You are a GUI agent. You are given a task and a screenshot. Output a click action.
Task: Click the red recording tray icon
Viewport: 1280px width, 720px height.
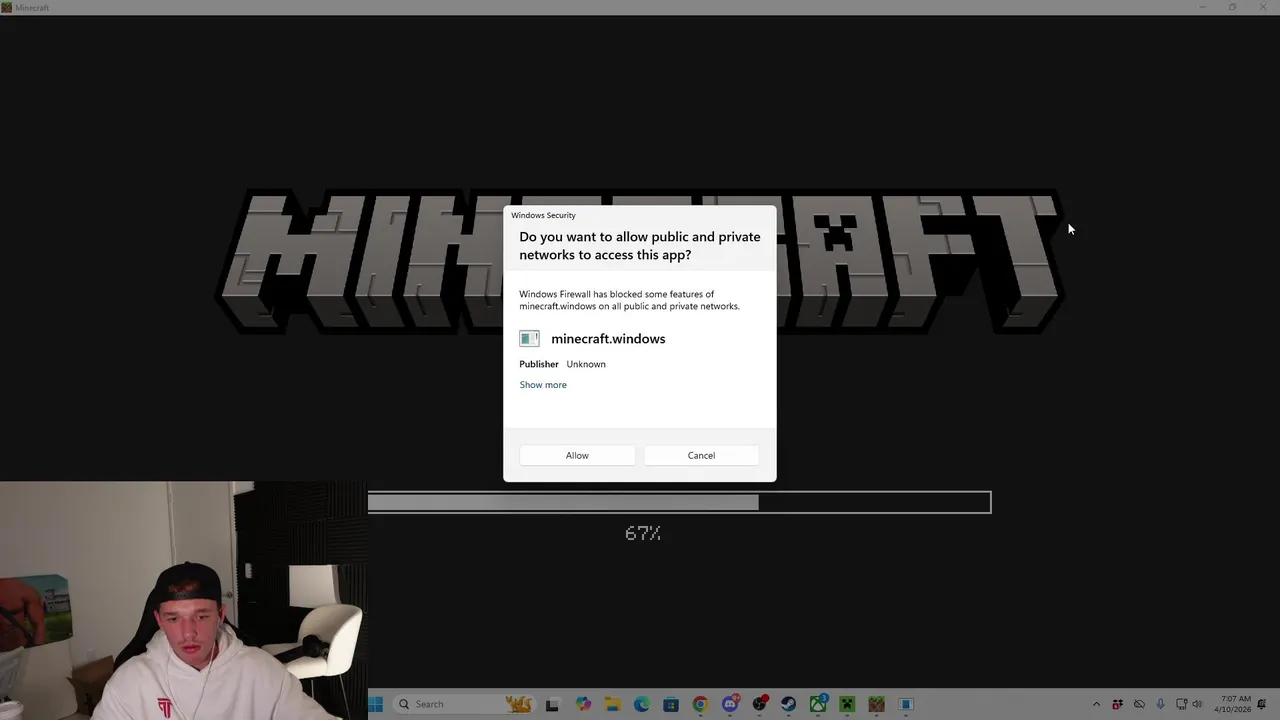(x=1118, y=704)
